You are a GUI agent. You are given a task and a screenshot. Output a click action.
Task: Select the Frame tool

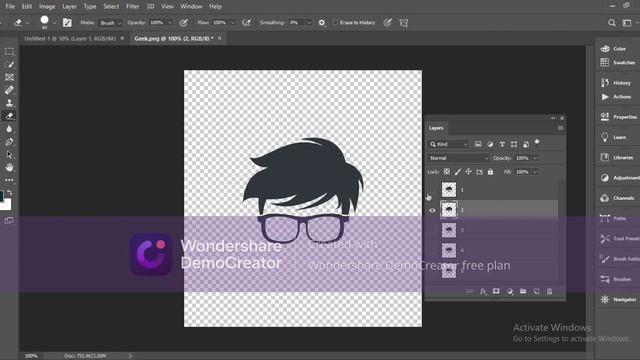(9, 77)
